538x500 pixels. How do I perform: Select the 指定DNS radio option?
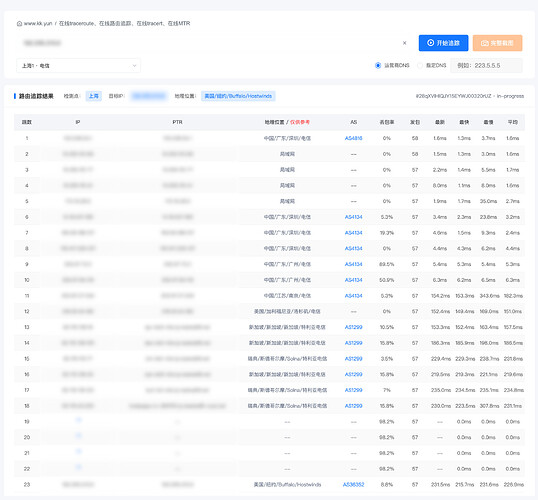pos(420,65)
